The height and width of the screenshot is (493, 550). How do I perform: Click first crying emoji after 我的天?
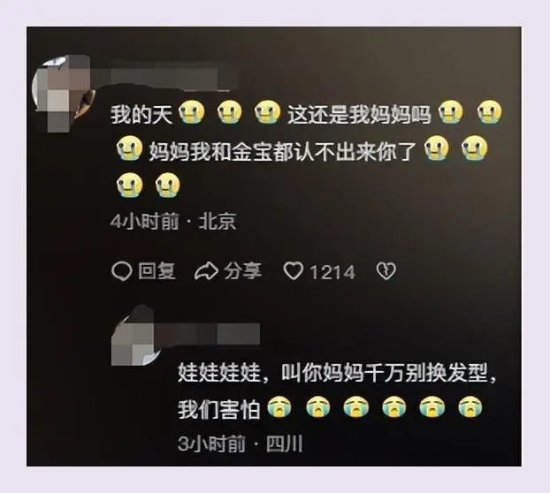coord(192,112)
